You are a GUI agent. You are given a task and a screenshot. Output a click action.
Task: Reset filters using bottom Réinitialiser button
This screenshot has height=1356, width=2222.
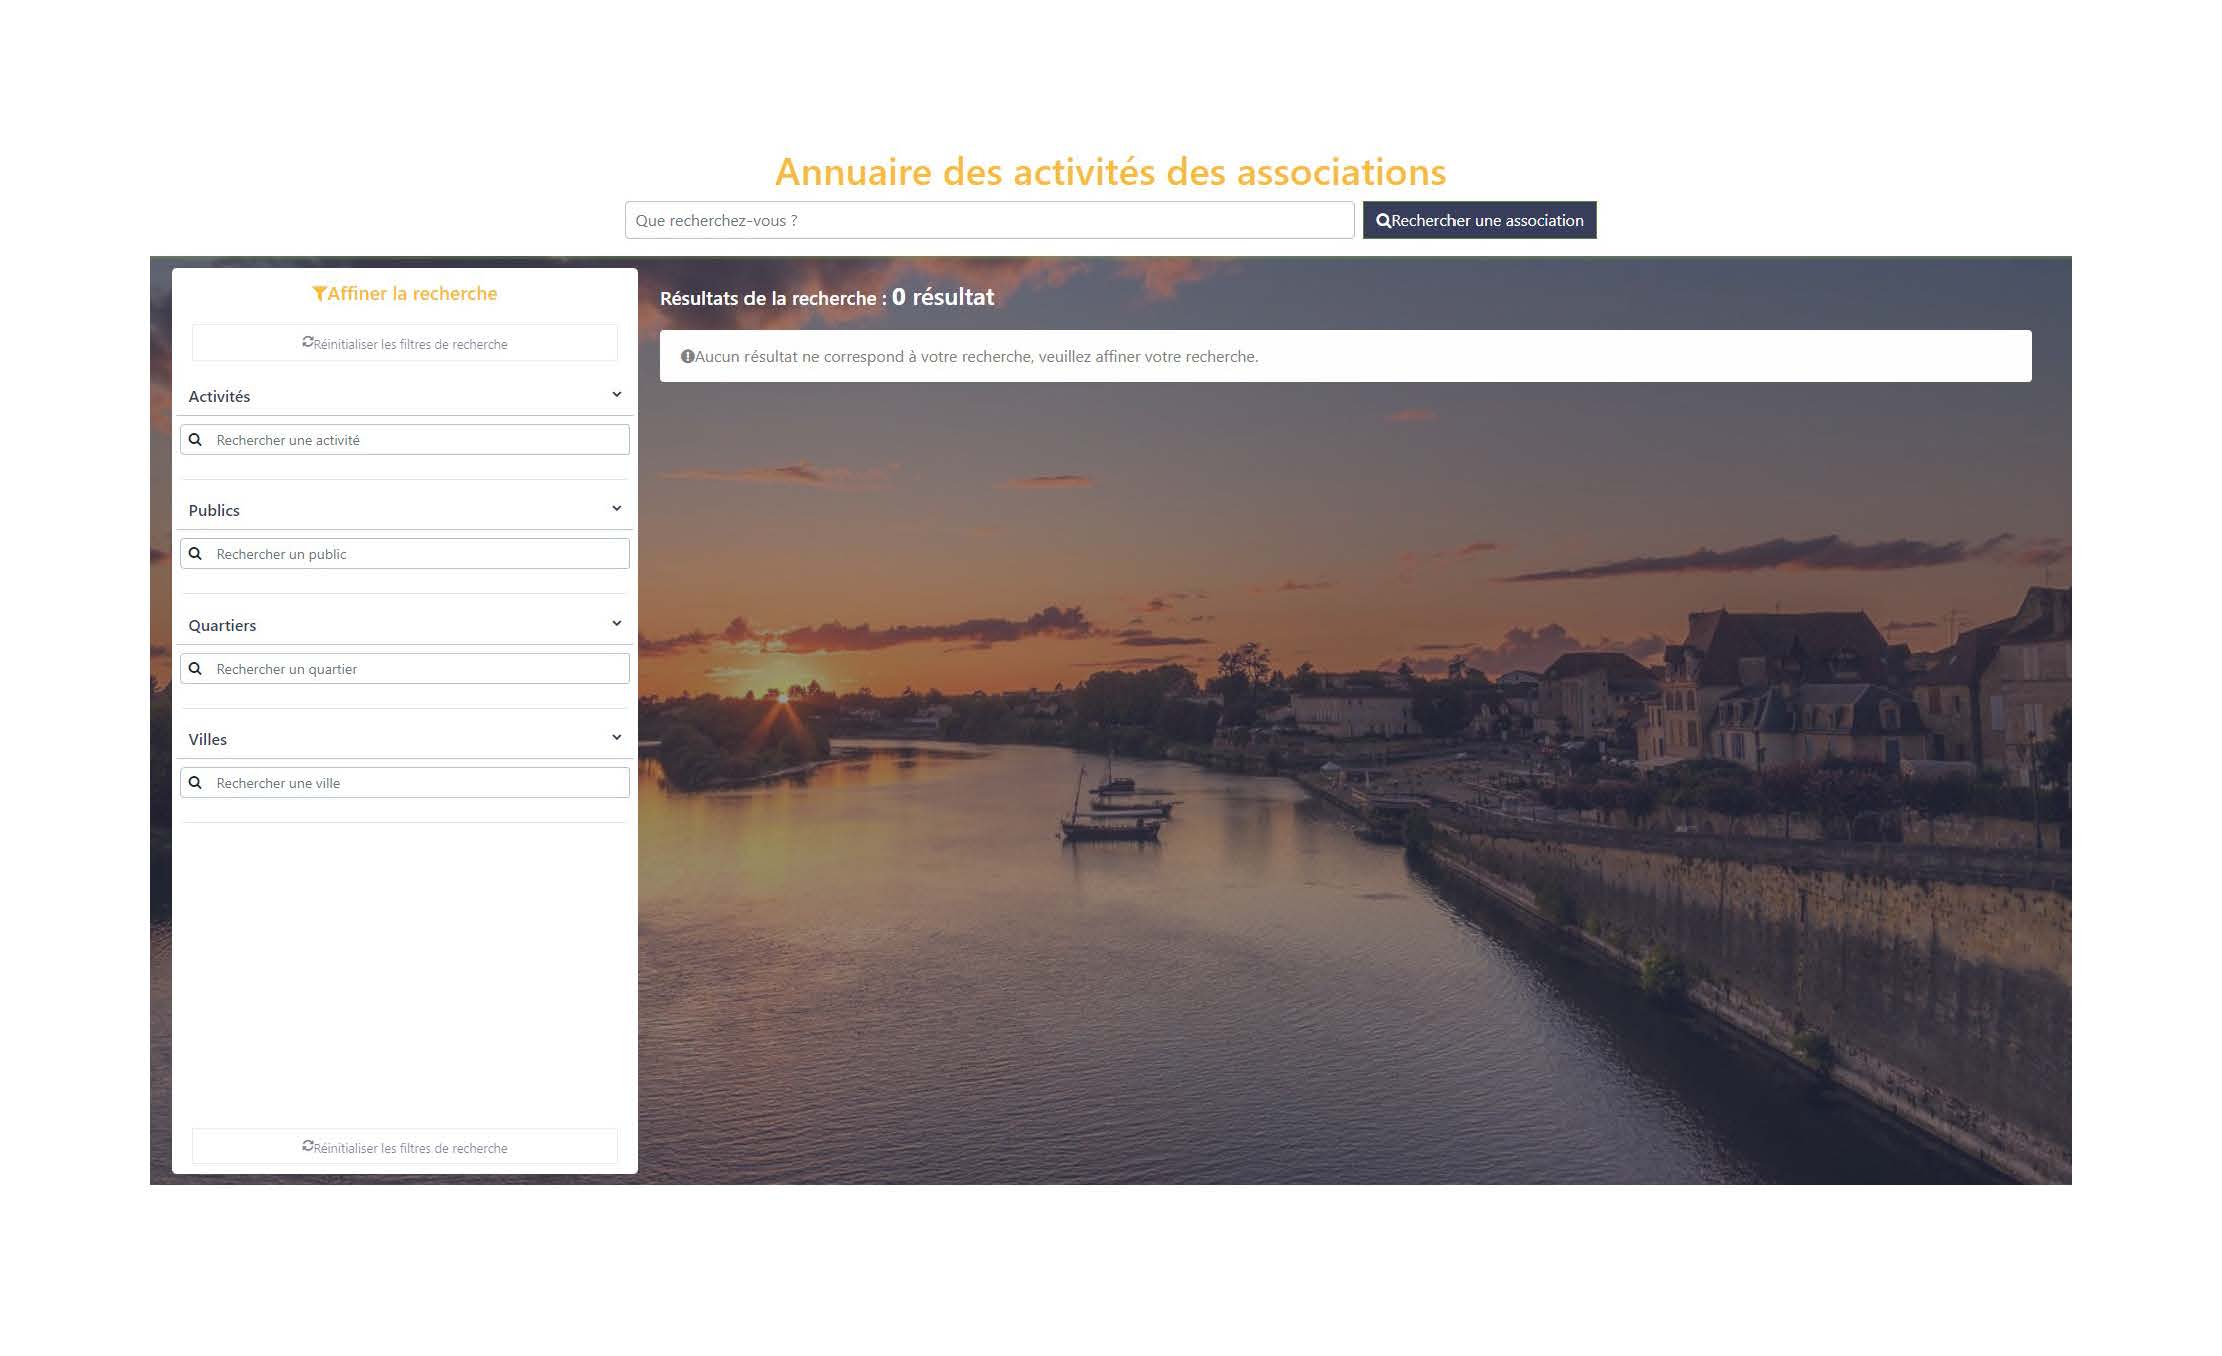(405, 1147)
